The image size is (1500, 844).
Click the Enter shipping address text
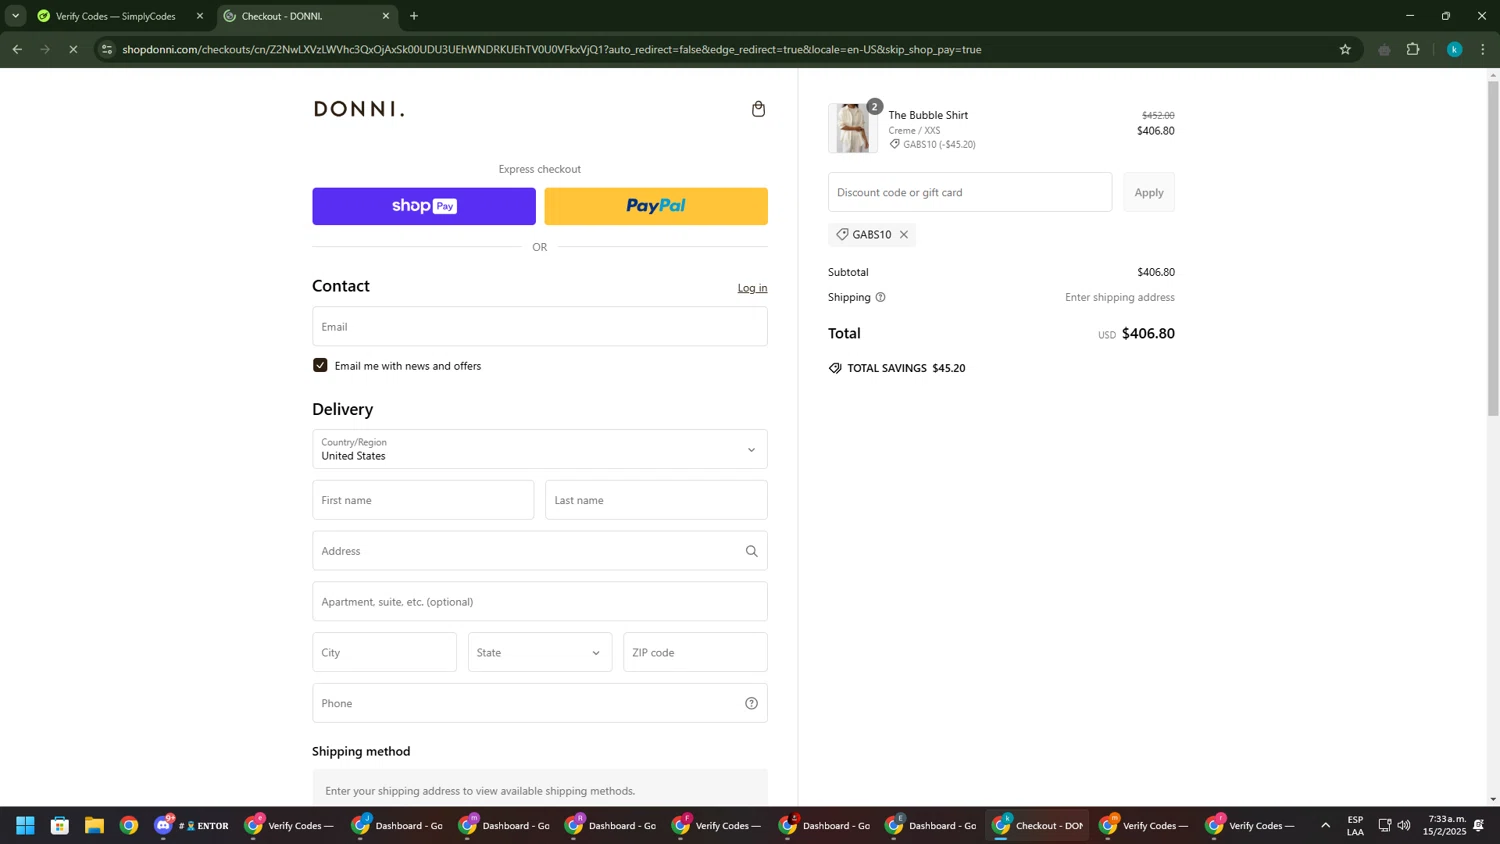(x=1119, y=297)
